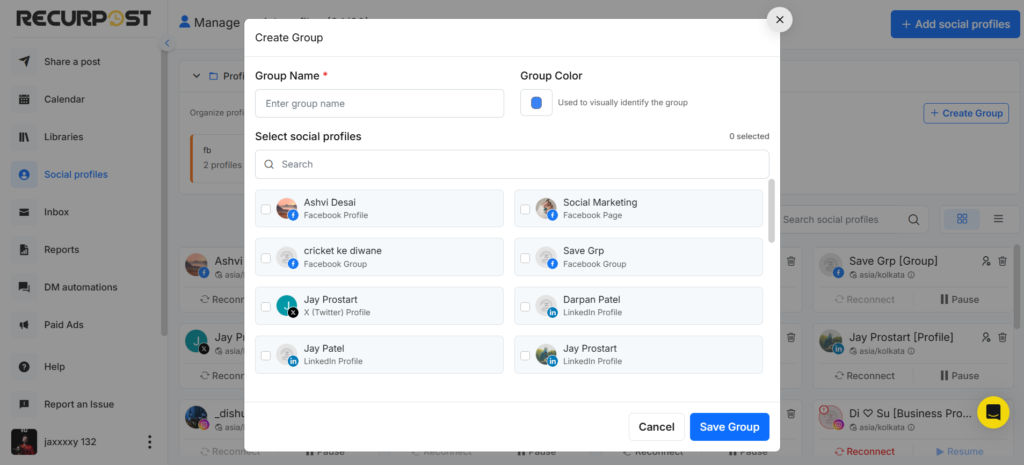
Task: Select the Darpan Patel LinkedIn checkbox
Action: (525, 306)
